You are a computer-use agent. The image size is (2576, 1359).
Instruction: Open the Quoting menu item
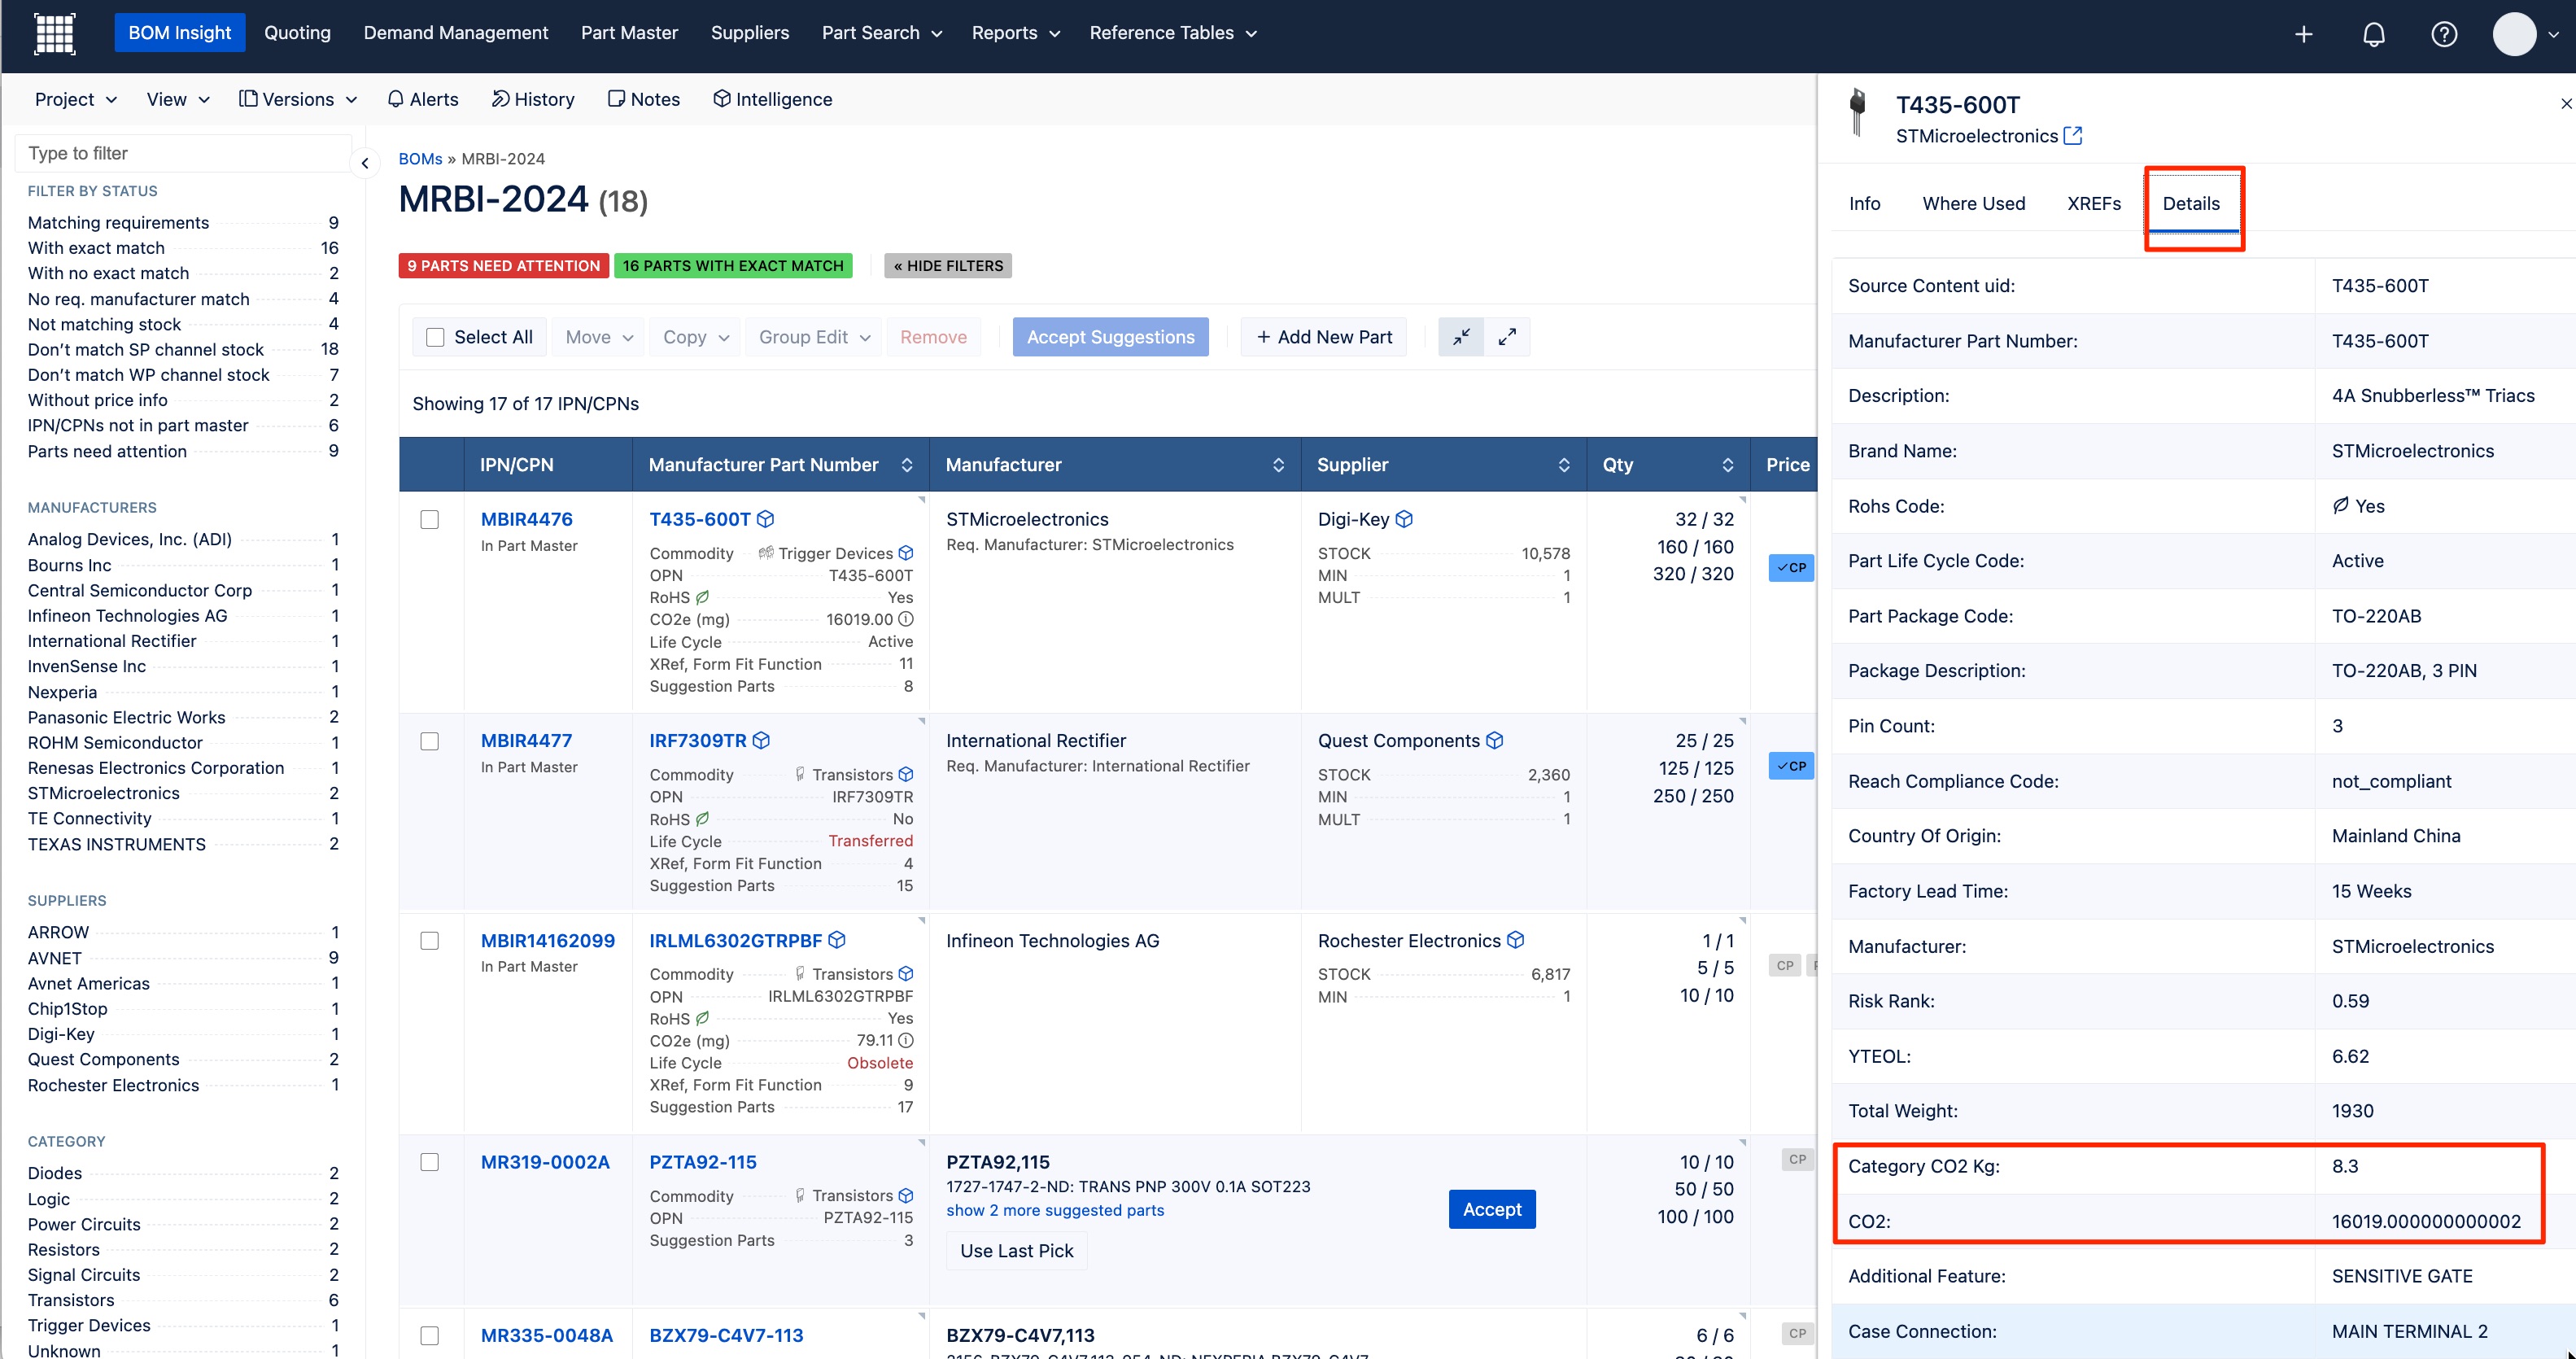[x=297, y=33]
